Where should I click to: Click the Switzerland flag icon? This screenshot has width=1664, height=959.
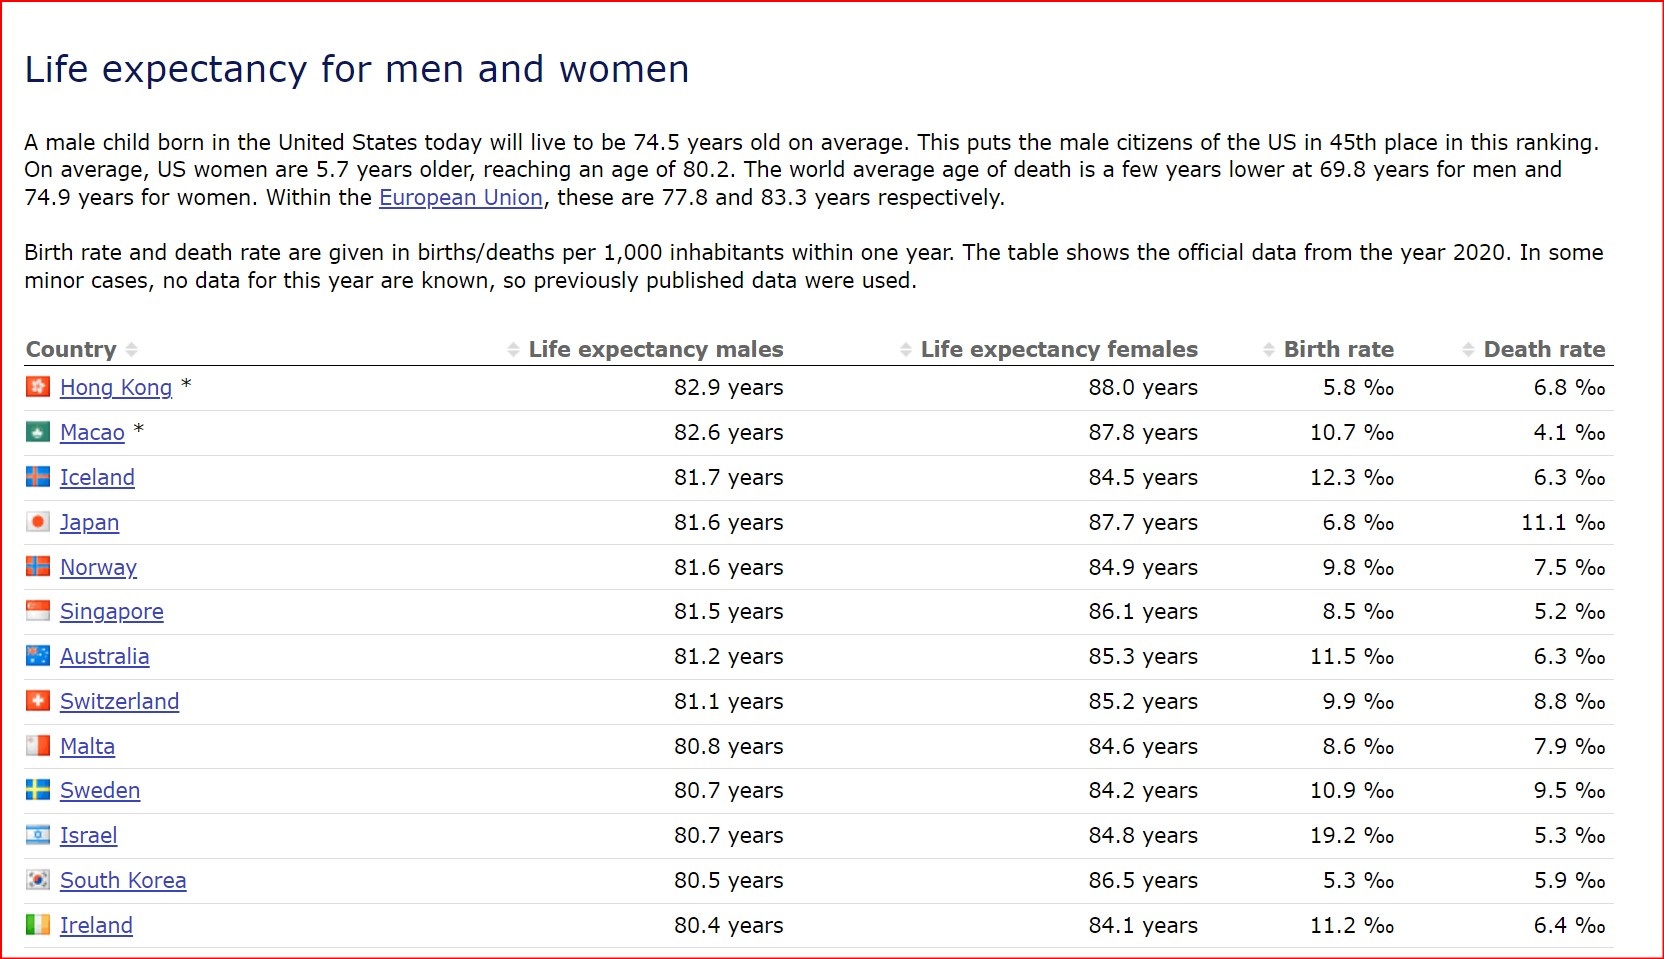[38, 701]
